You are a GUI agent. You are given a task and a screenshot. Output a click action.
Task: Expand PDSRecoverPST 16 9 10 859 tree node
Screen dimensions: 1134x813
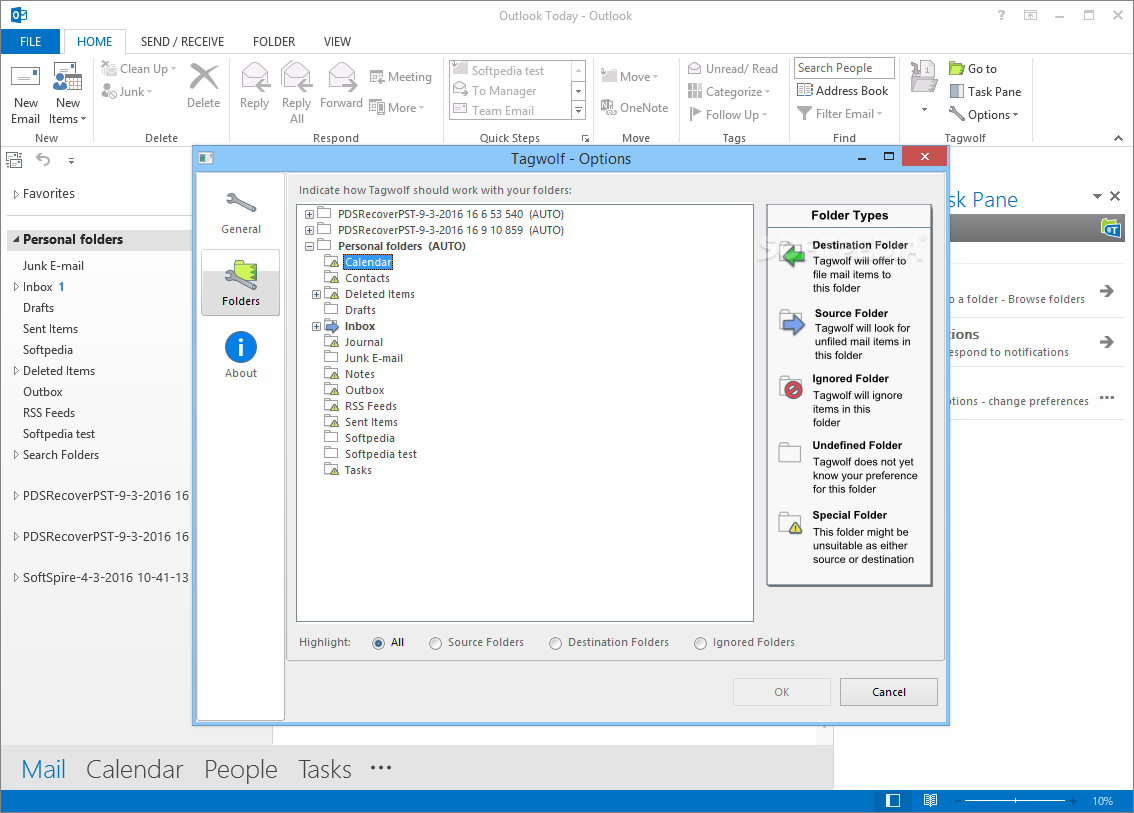[x=310, y=230]
